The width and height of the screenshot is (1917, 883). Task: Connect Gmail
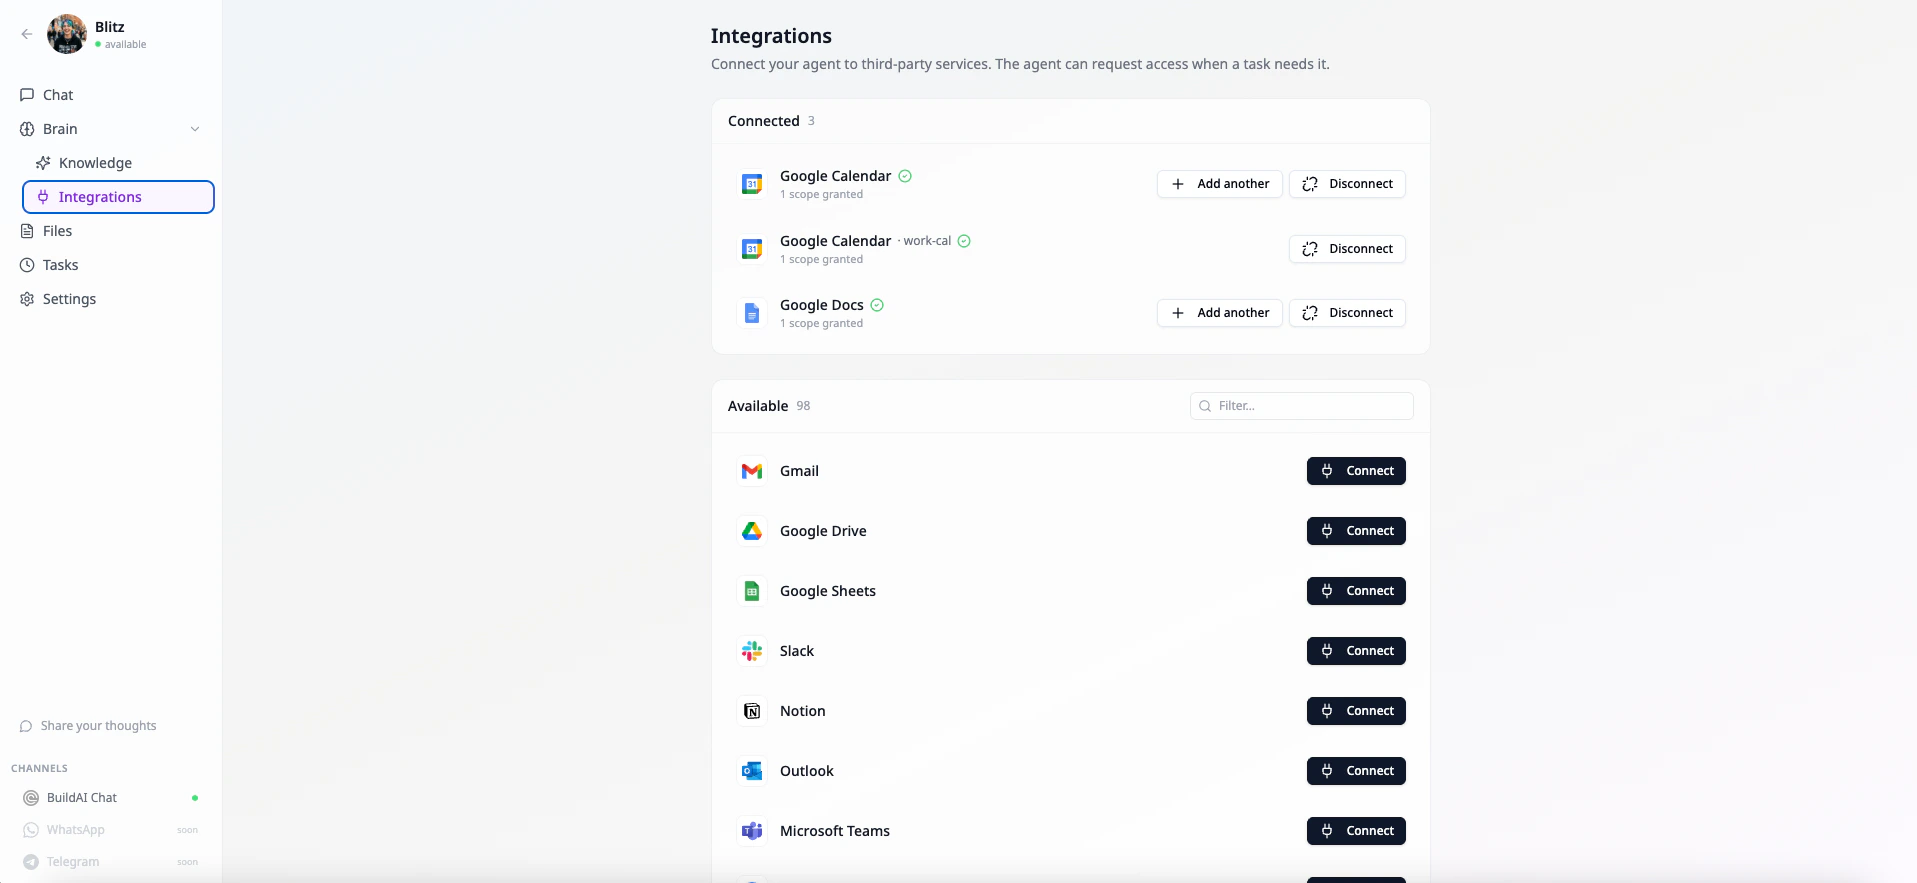(x=1356, y=471)
